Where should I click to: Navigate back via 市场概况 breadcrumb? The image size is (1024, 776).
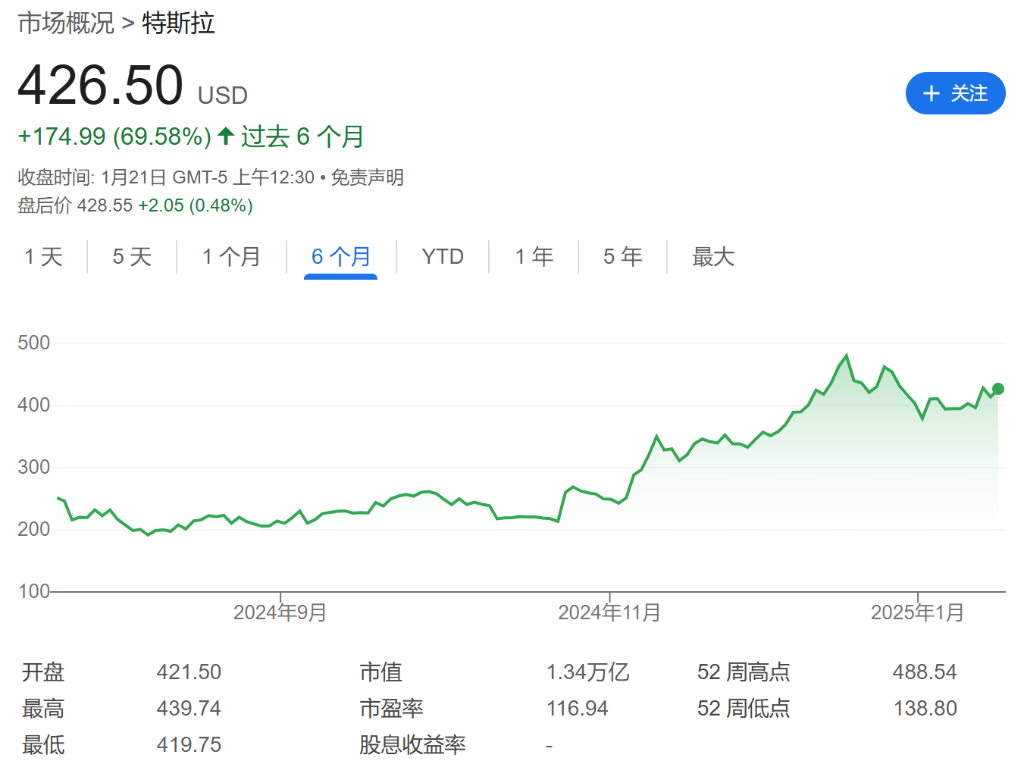(65, 22)
